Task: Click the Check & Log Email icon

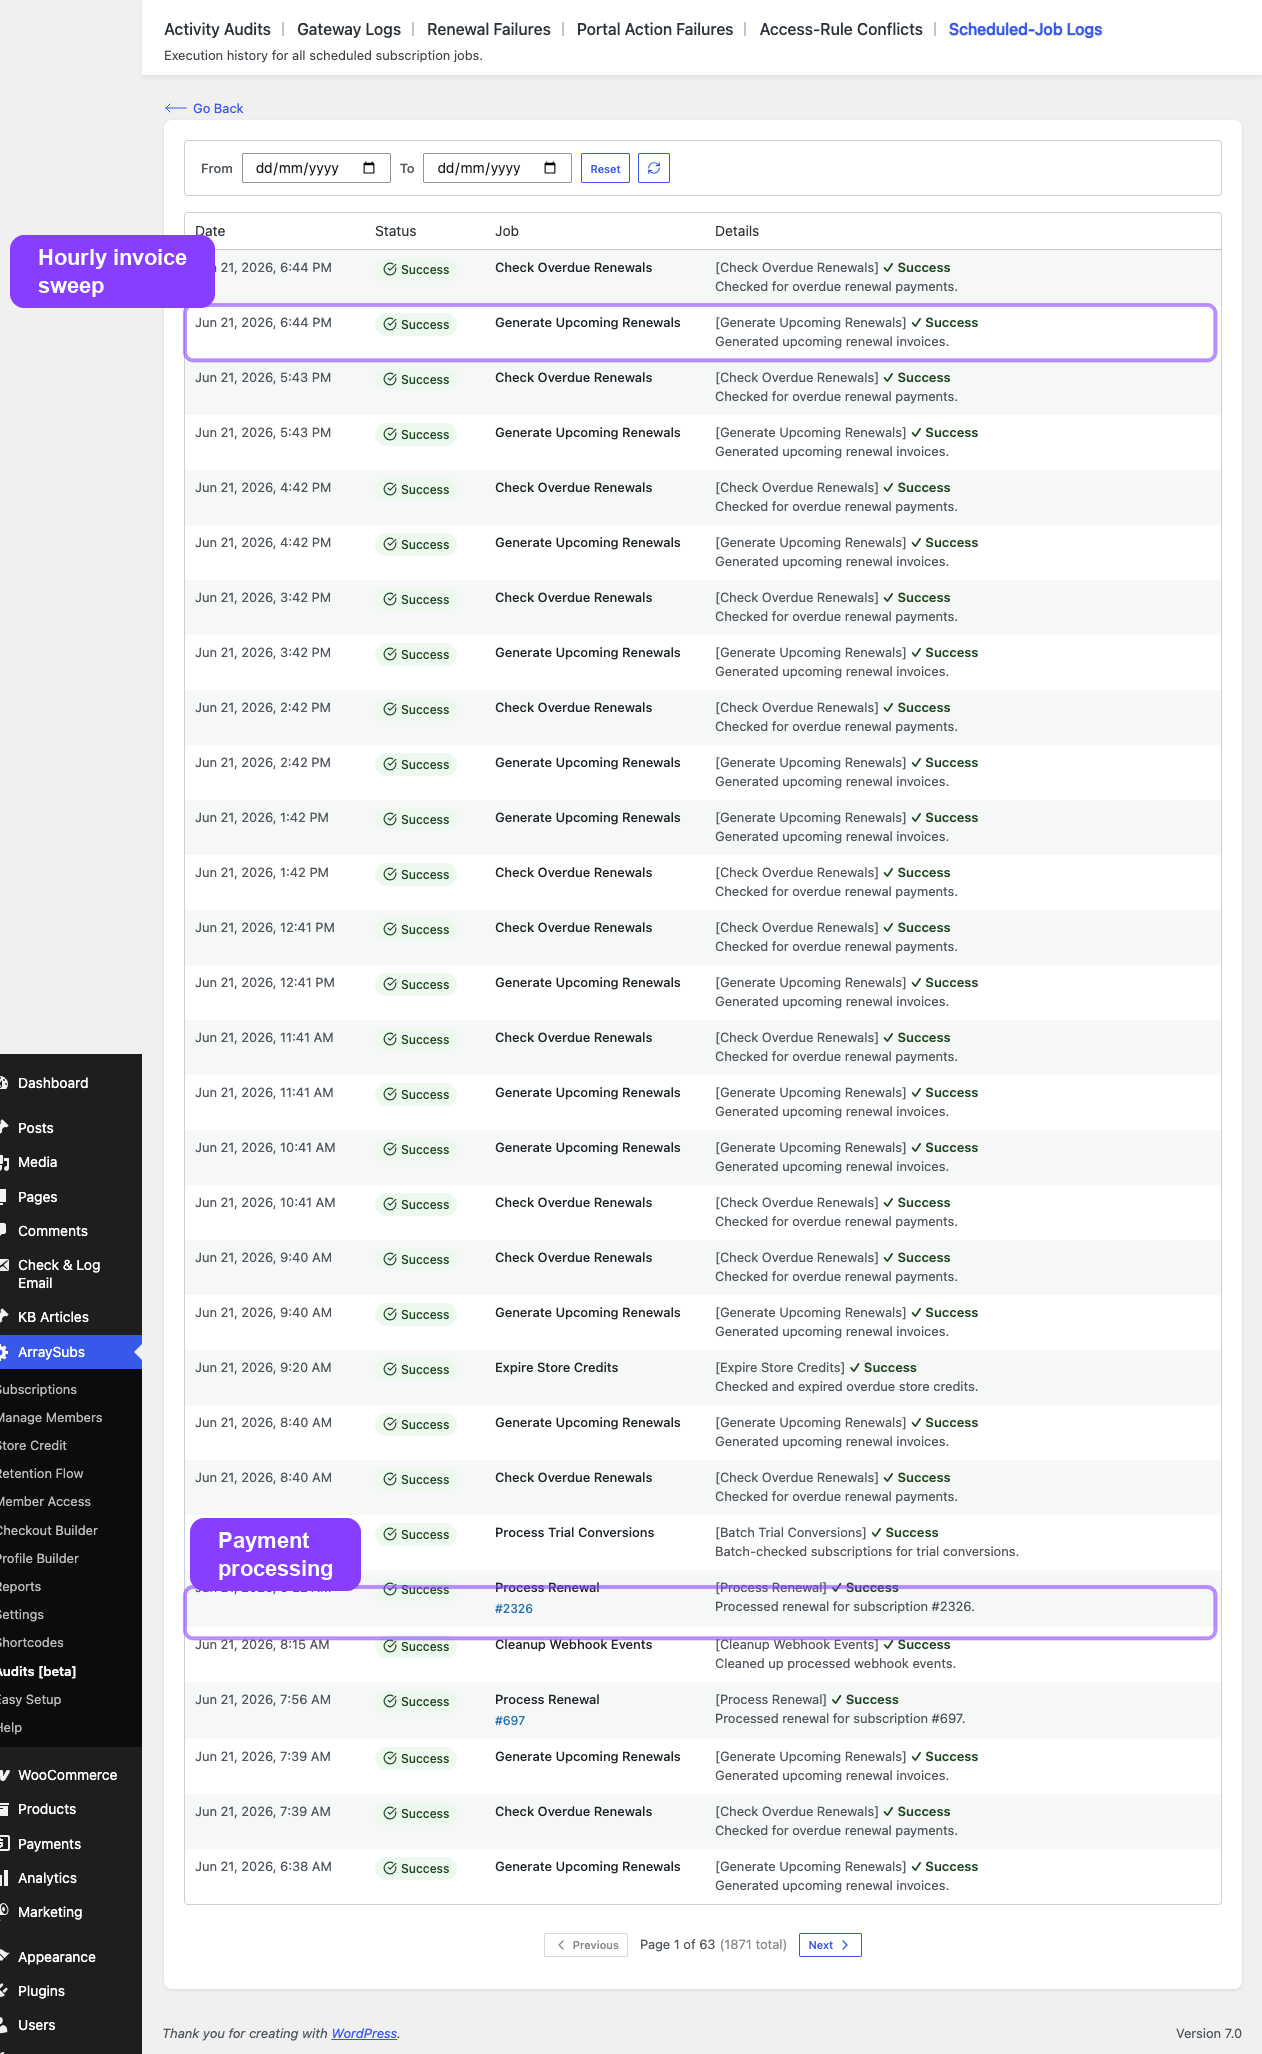Action: click(4, 1265)
